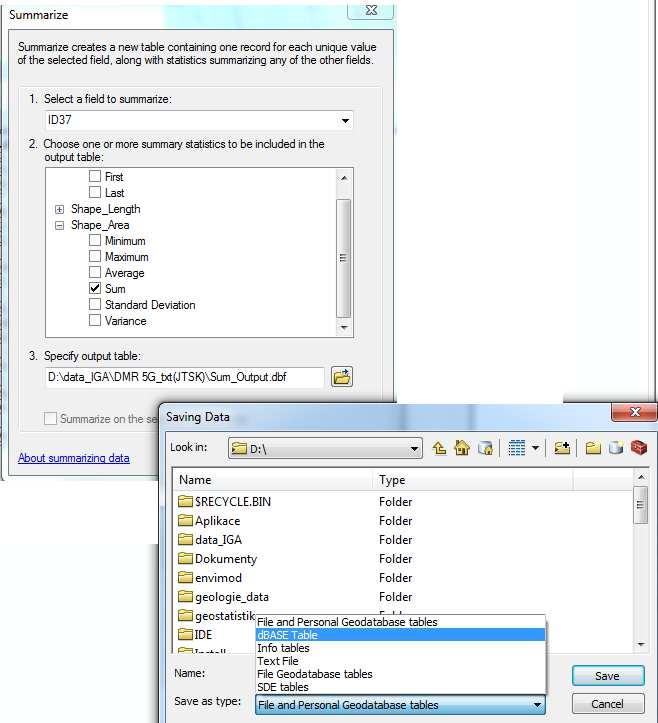Check the Last statistic
658x723 pixels.
(95, 192)
